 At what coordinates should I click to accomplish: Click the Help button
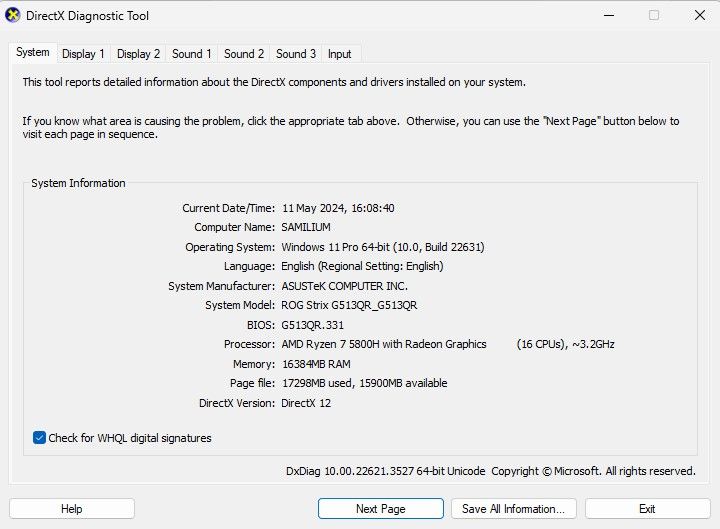[72, 509]
